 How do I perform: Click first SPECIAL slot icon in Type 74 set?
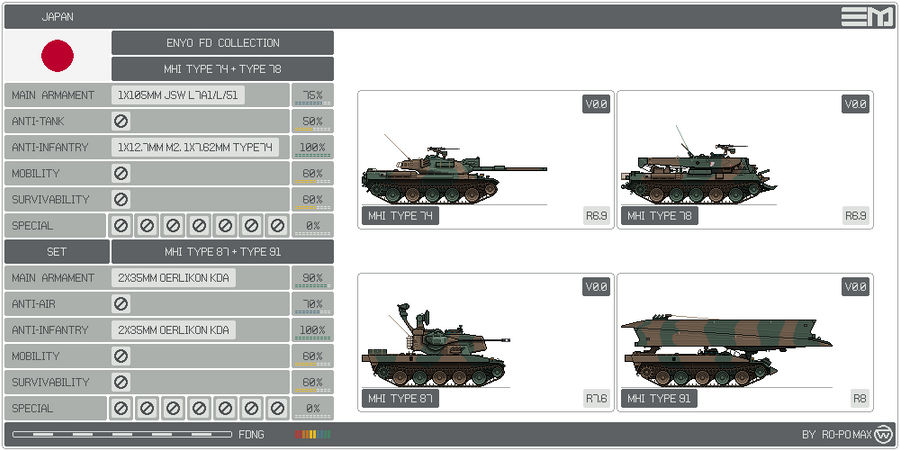click(121, 226)
